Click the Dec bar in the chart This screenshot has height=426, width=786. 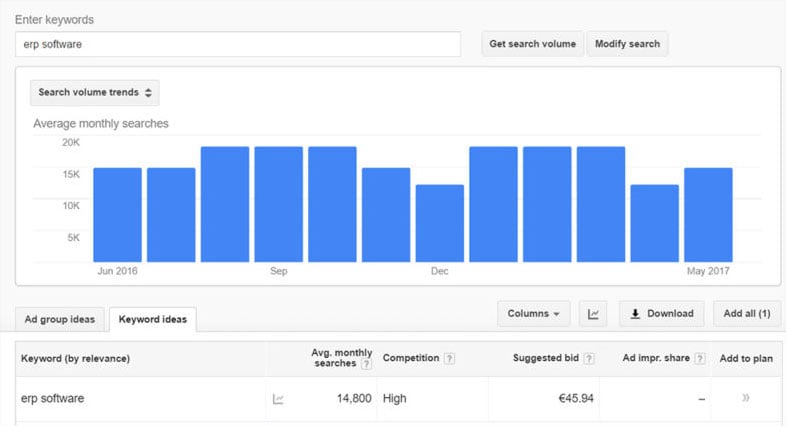click(440, 223)
